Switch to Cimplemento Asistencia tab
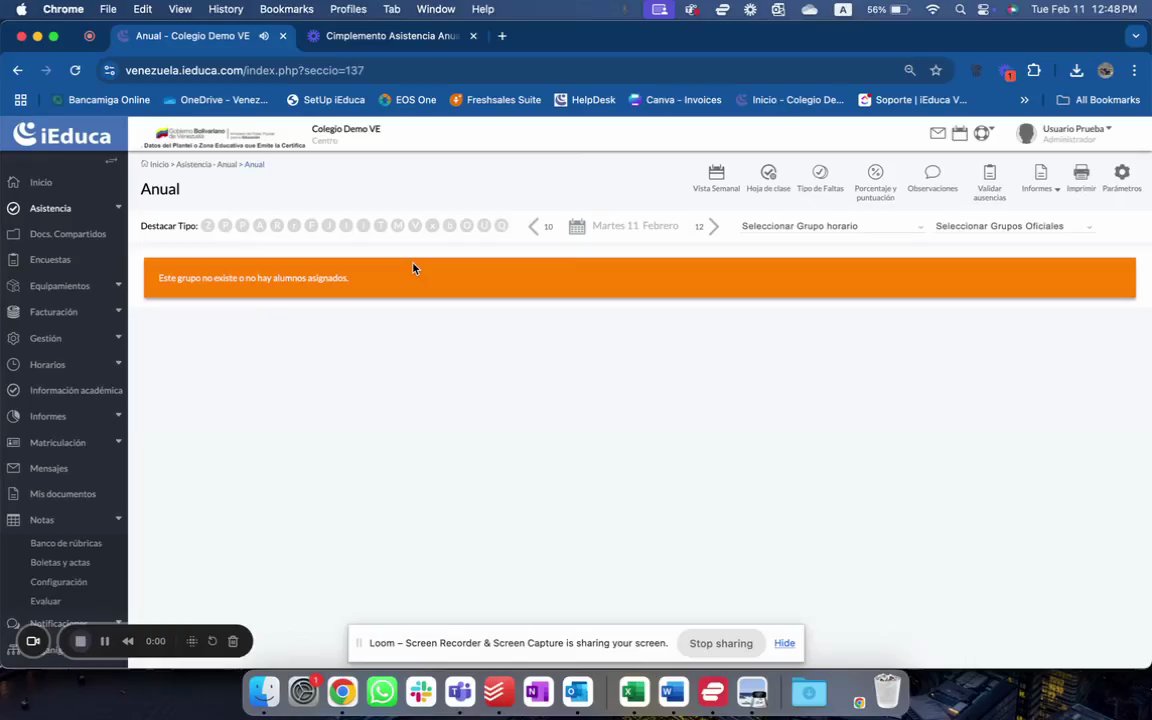 (x=392, y=36)
